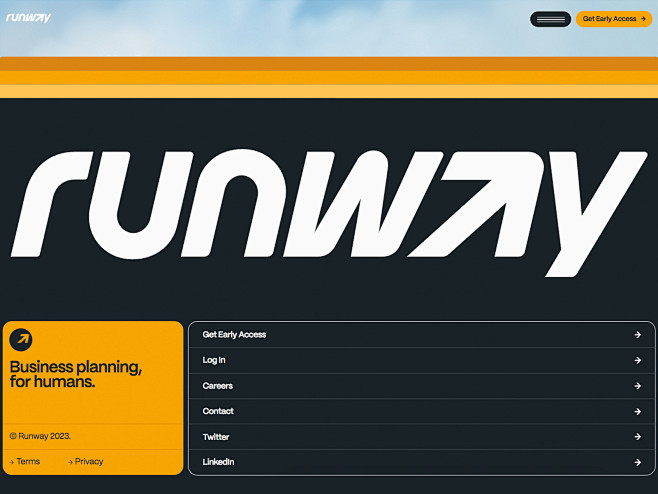Viewport: 658px width, 494px height.
Task: Open the Privacy link
Action: coord(86,461)
